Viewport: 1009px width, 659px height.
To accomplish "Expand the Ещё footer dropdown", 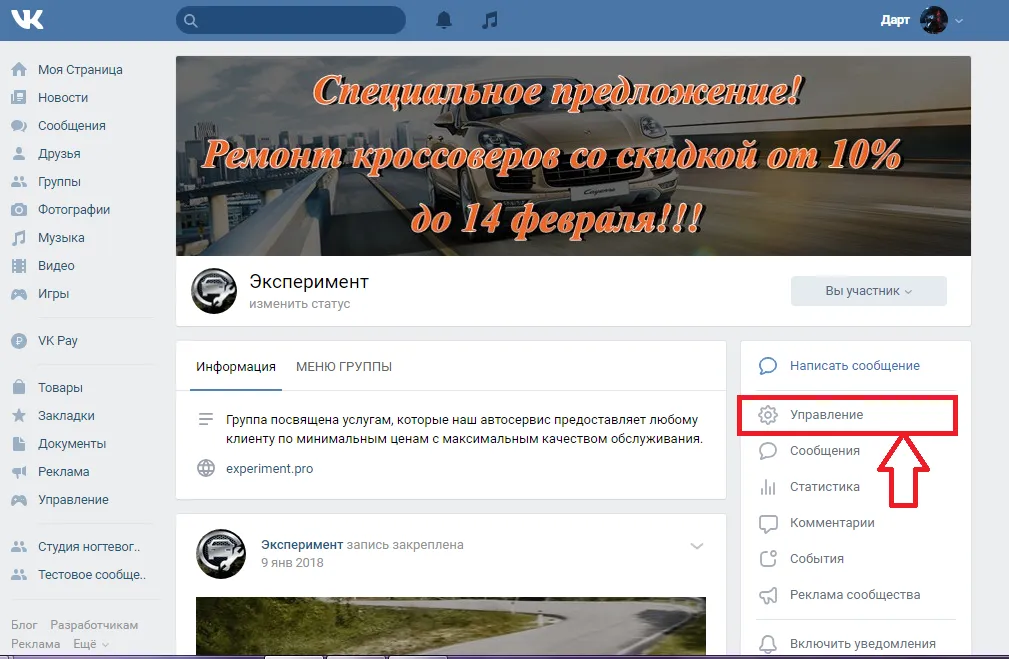I will pos(91,644).
